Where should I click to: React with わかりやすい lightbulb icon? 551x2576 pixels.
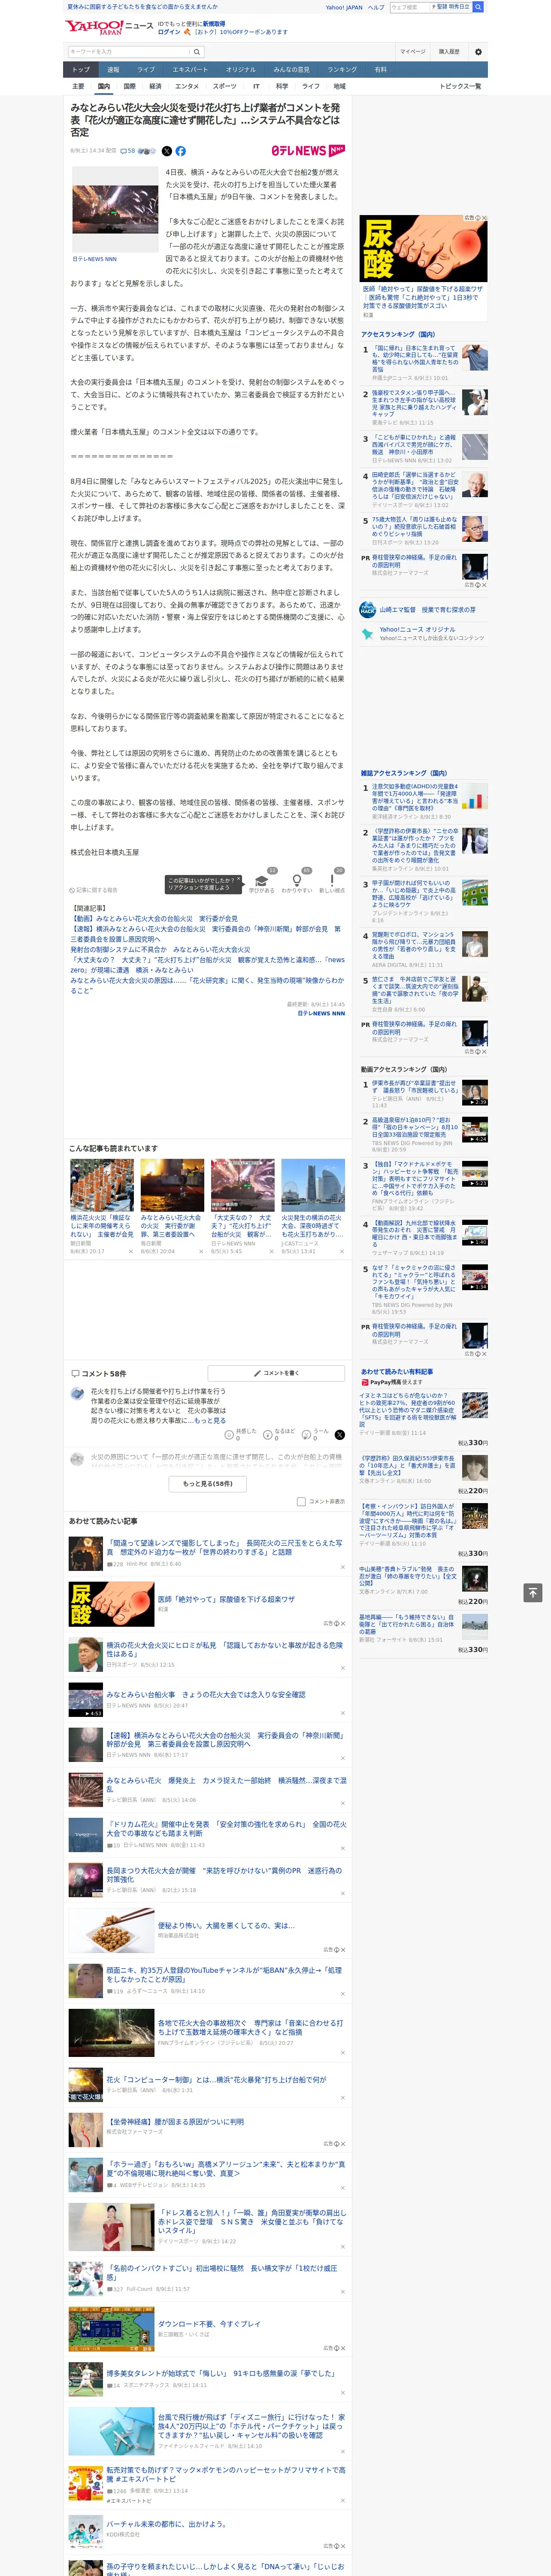click(x=296, y=882)
